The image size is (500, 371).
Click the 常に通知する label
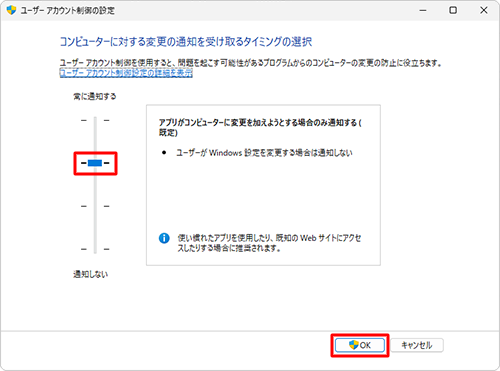click(95, 97)
